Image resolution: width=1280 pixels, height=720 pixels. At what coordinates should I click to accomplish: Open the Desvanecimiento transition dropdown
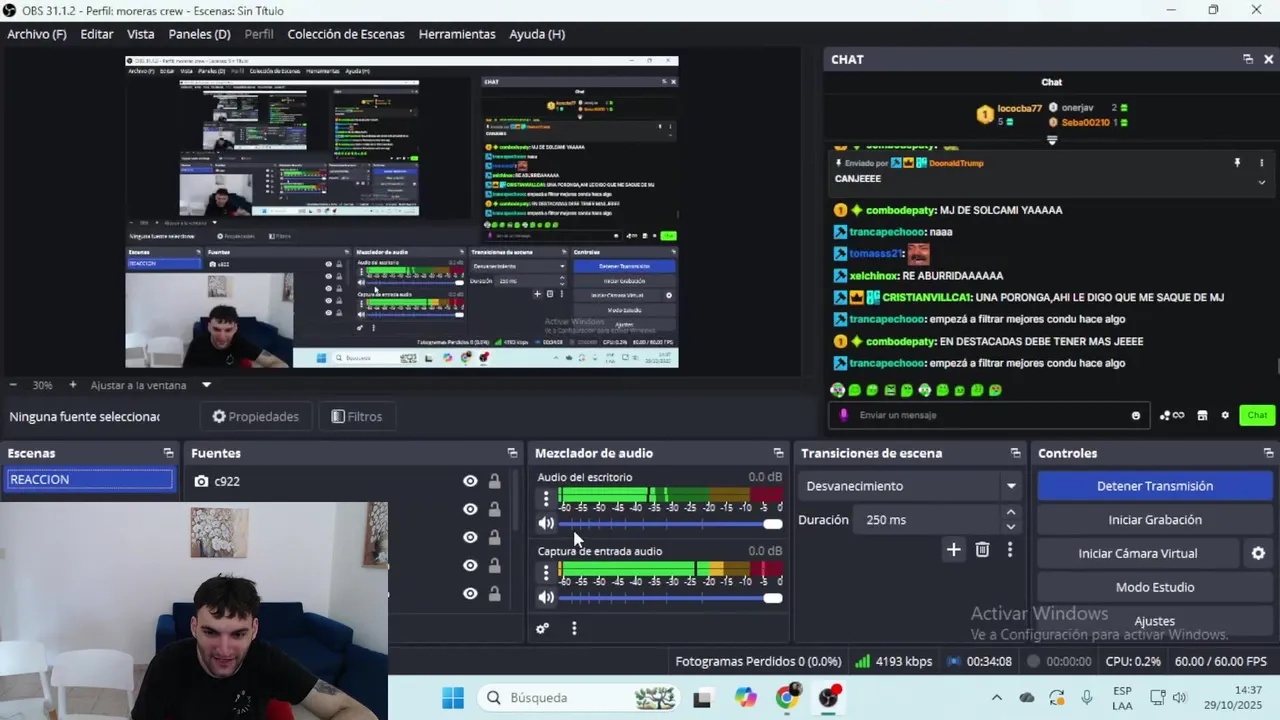pyautogui.click(x=911, y=486)
